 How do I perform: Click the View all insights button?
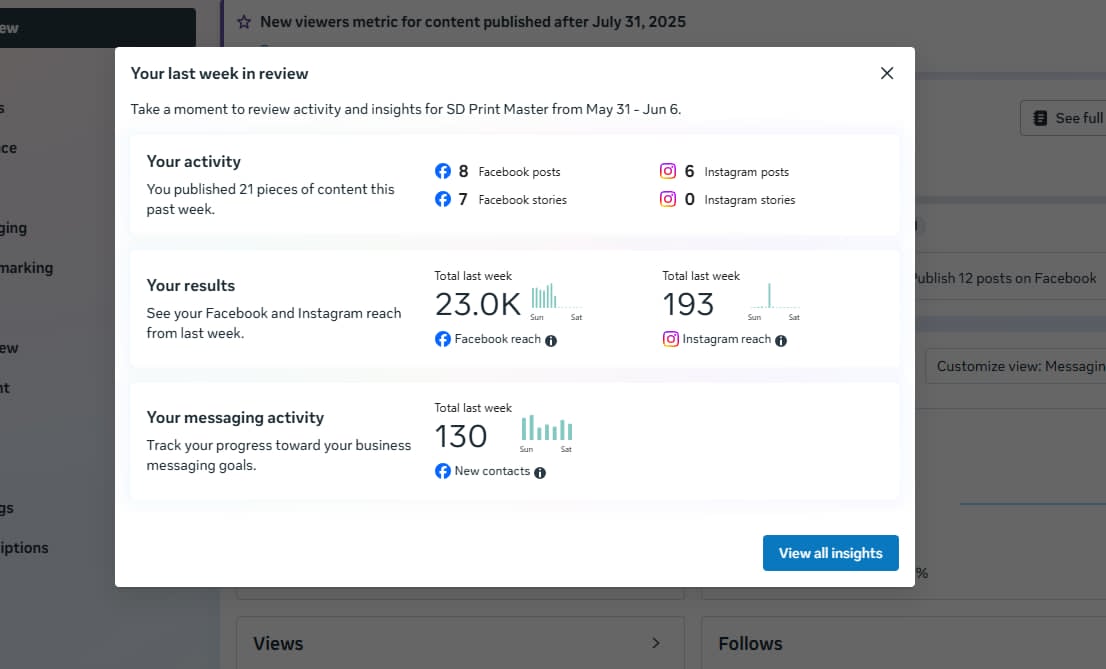(830, 553)
